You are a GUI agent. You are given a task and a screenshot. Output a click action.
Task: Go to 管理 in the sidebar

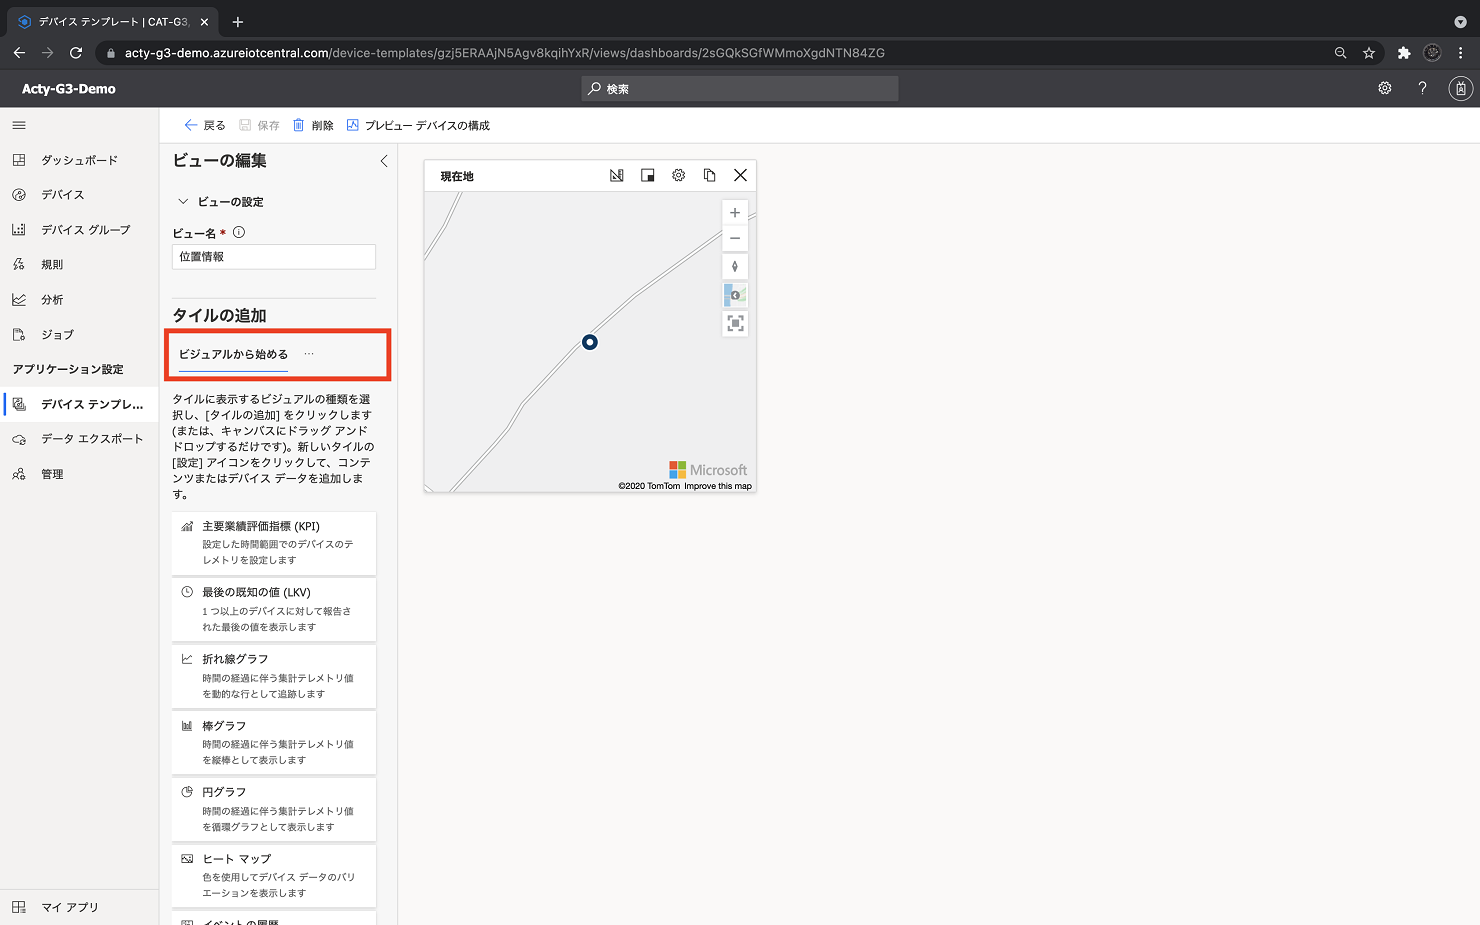(80, 474)
